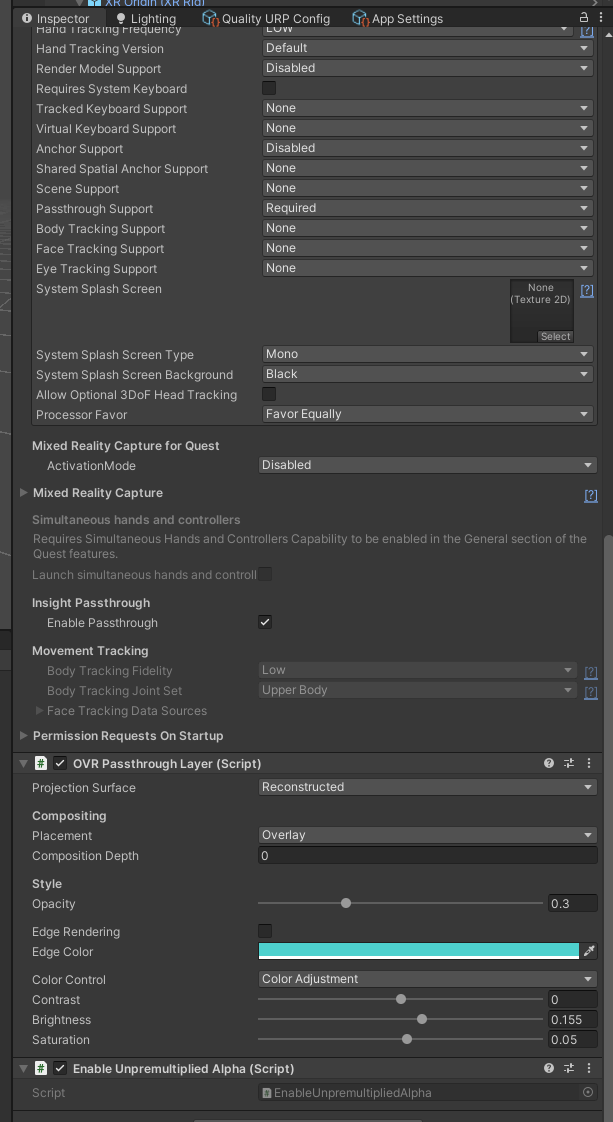Image resolution: width=613 pixels, height=1122 pixels.
Task: Open presets for OVR Passthrough Layer
Action: [569, 763]
